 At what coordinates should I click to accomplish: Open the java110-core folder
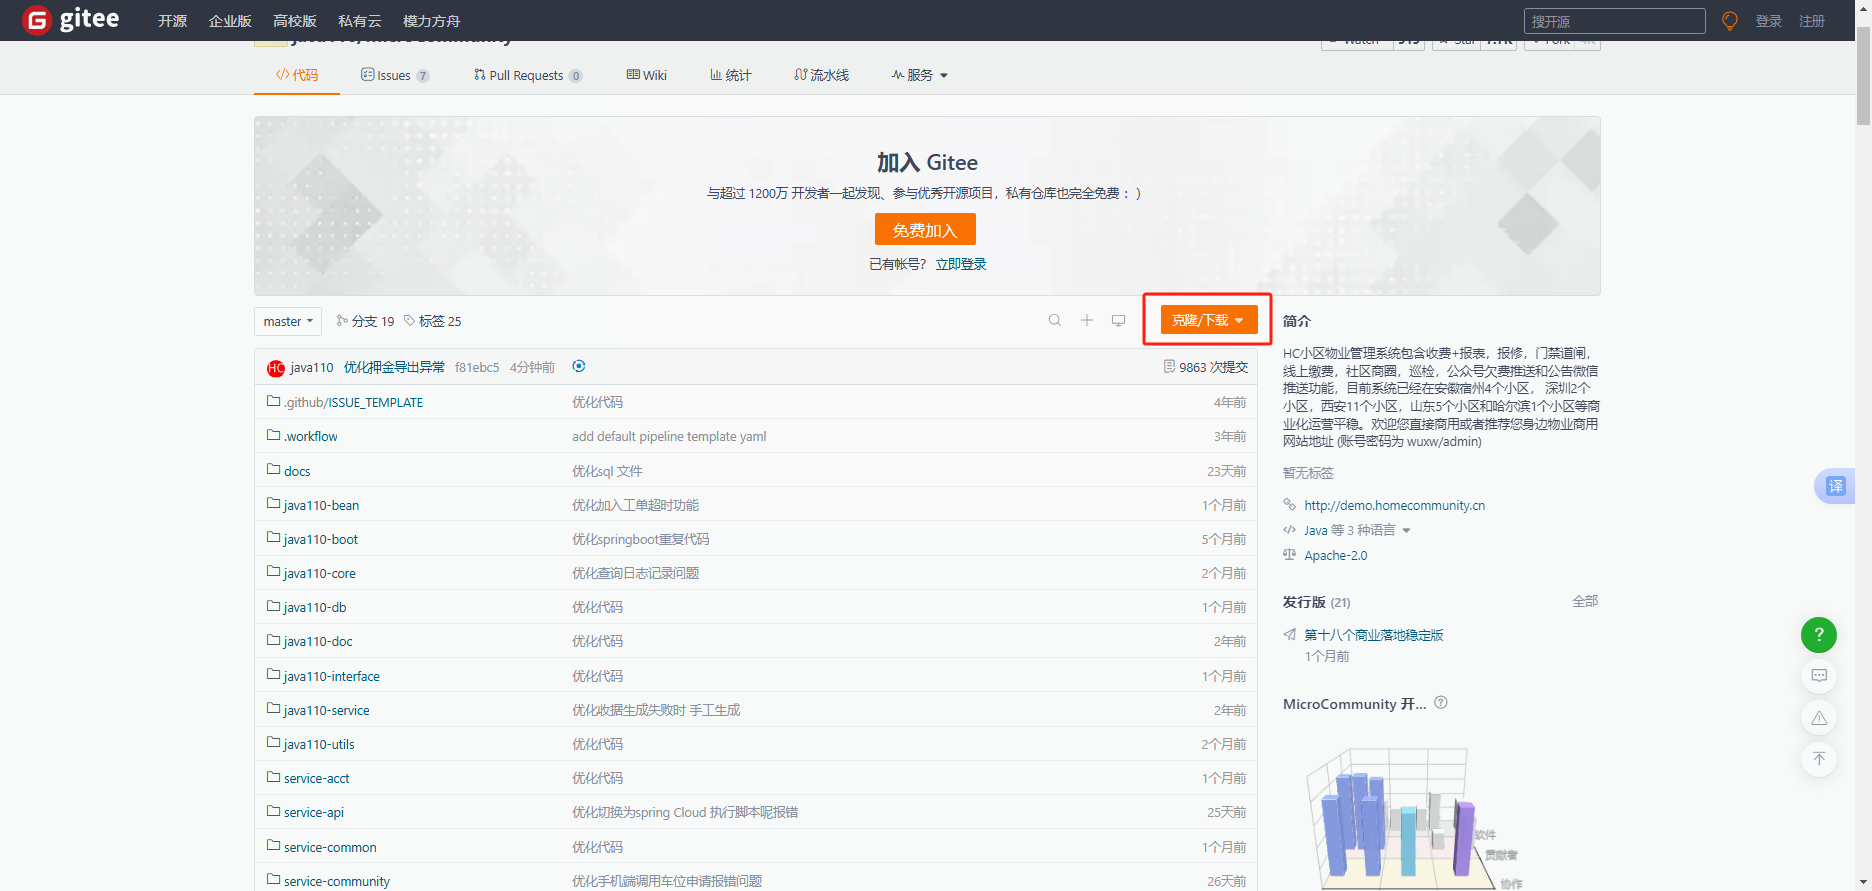[319, 573]
